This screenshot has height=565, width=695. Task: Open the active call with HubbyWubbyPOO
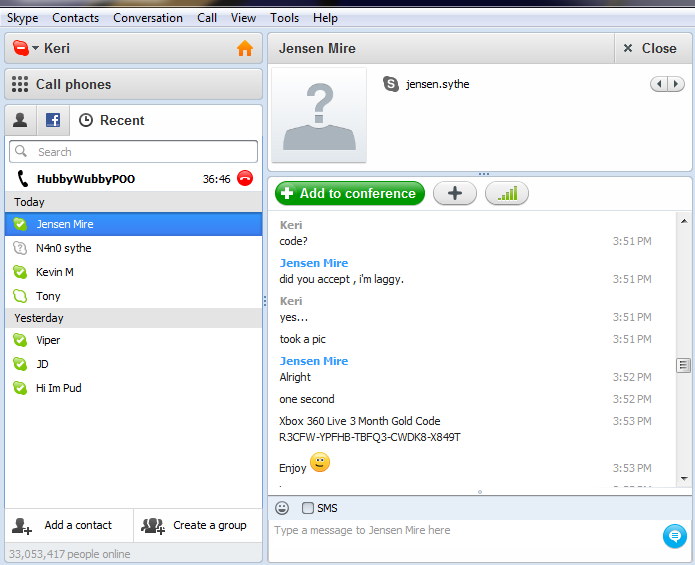coord(133,179)
